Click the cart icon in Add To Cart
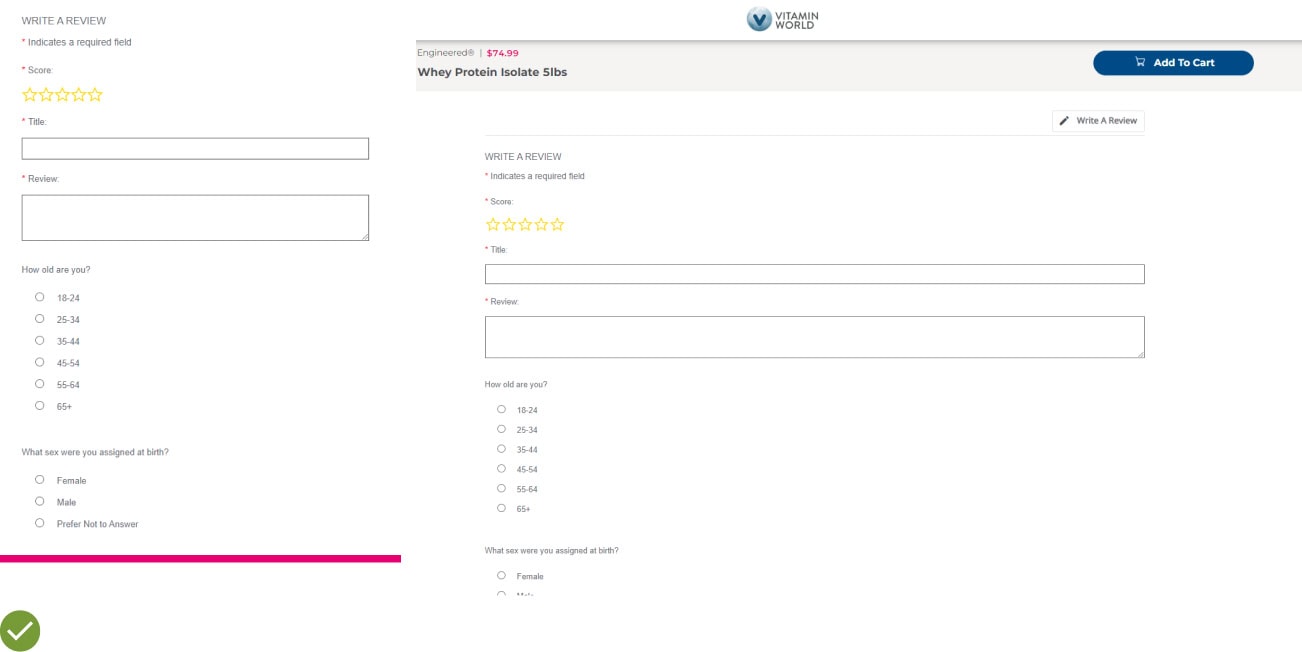The width and height of the screenshot is (1302, 652). click(1140, 63)
